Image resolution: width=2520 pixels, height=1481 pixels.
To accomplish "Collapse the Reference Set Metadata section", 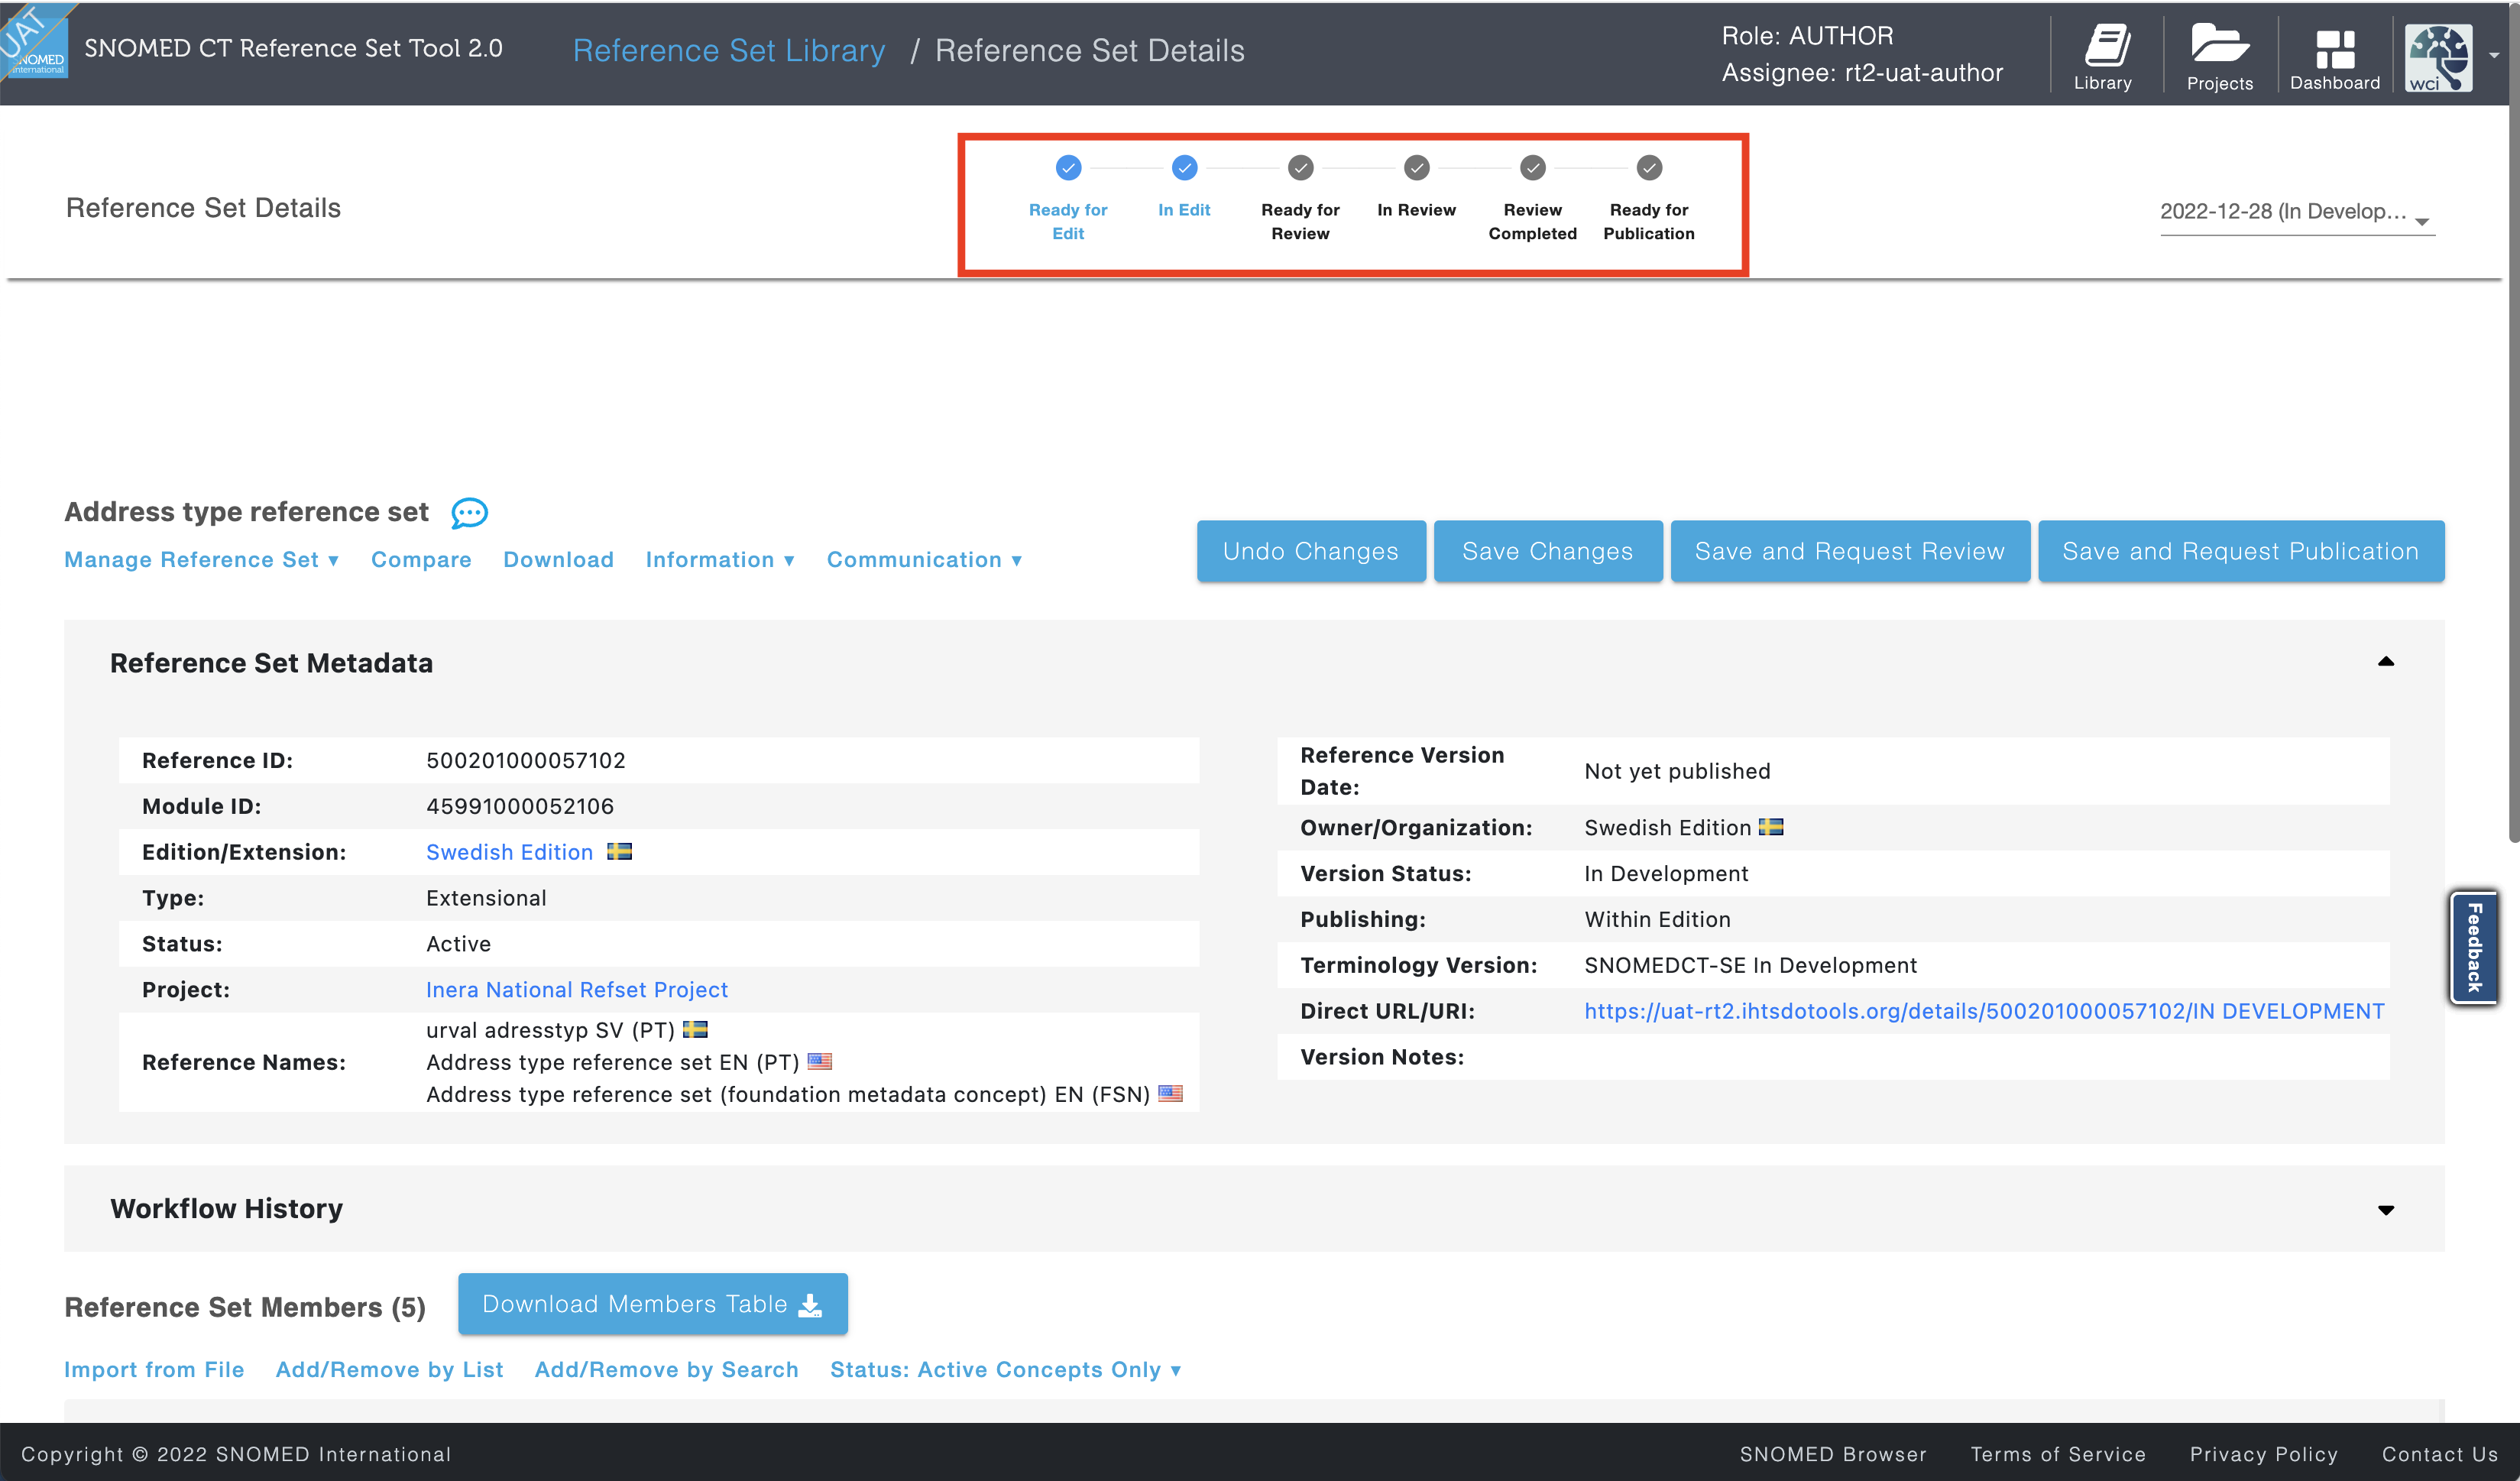I will click(x=2385, y=661).
